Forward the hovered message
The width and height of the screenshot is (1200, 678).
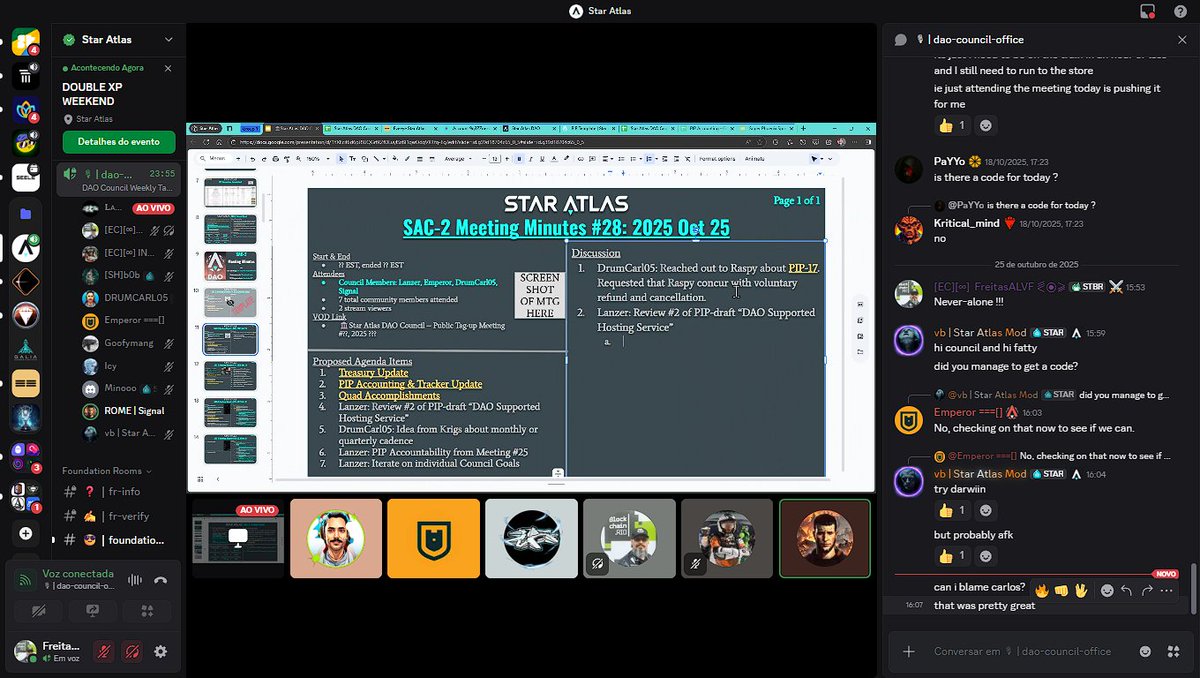click(x=1147, y=590)
